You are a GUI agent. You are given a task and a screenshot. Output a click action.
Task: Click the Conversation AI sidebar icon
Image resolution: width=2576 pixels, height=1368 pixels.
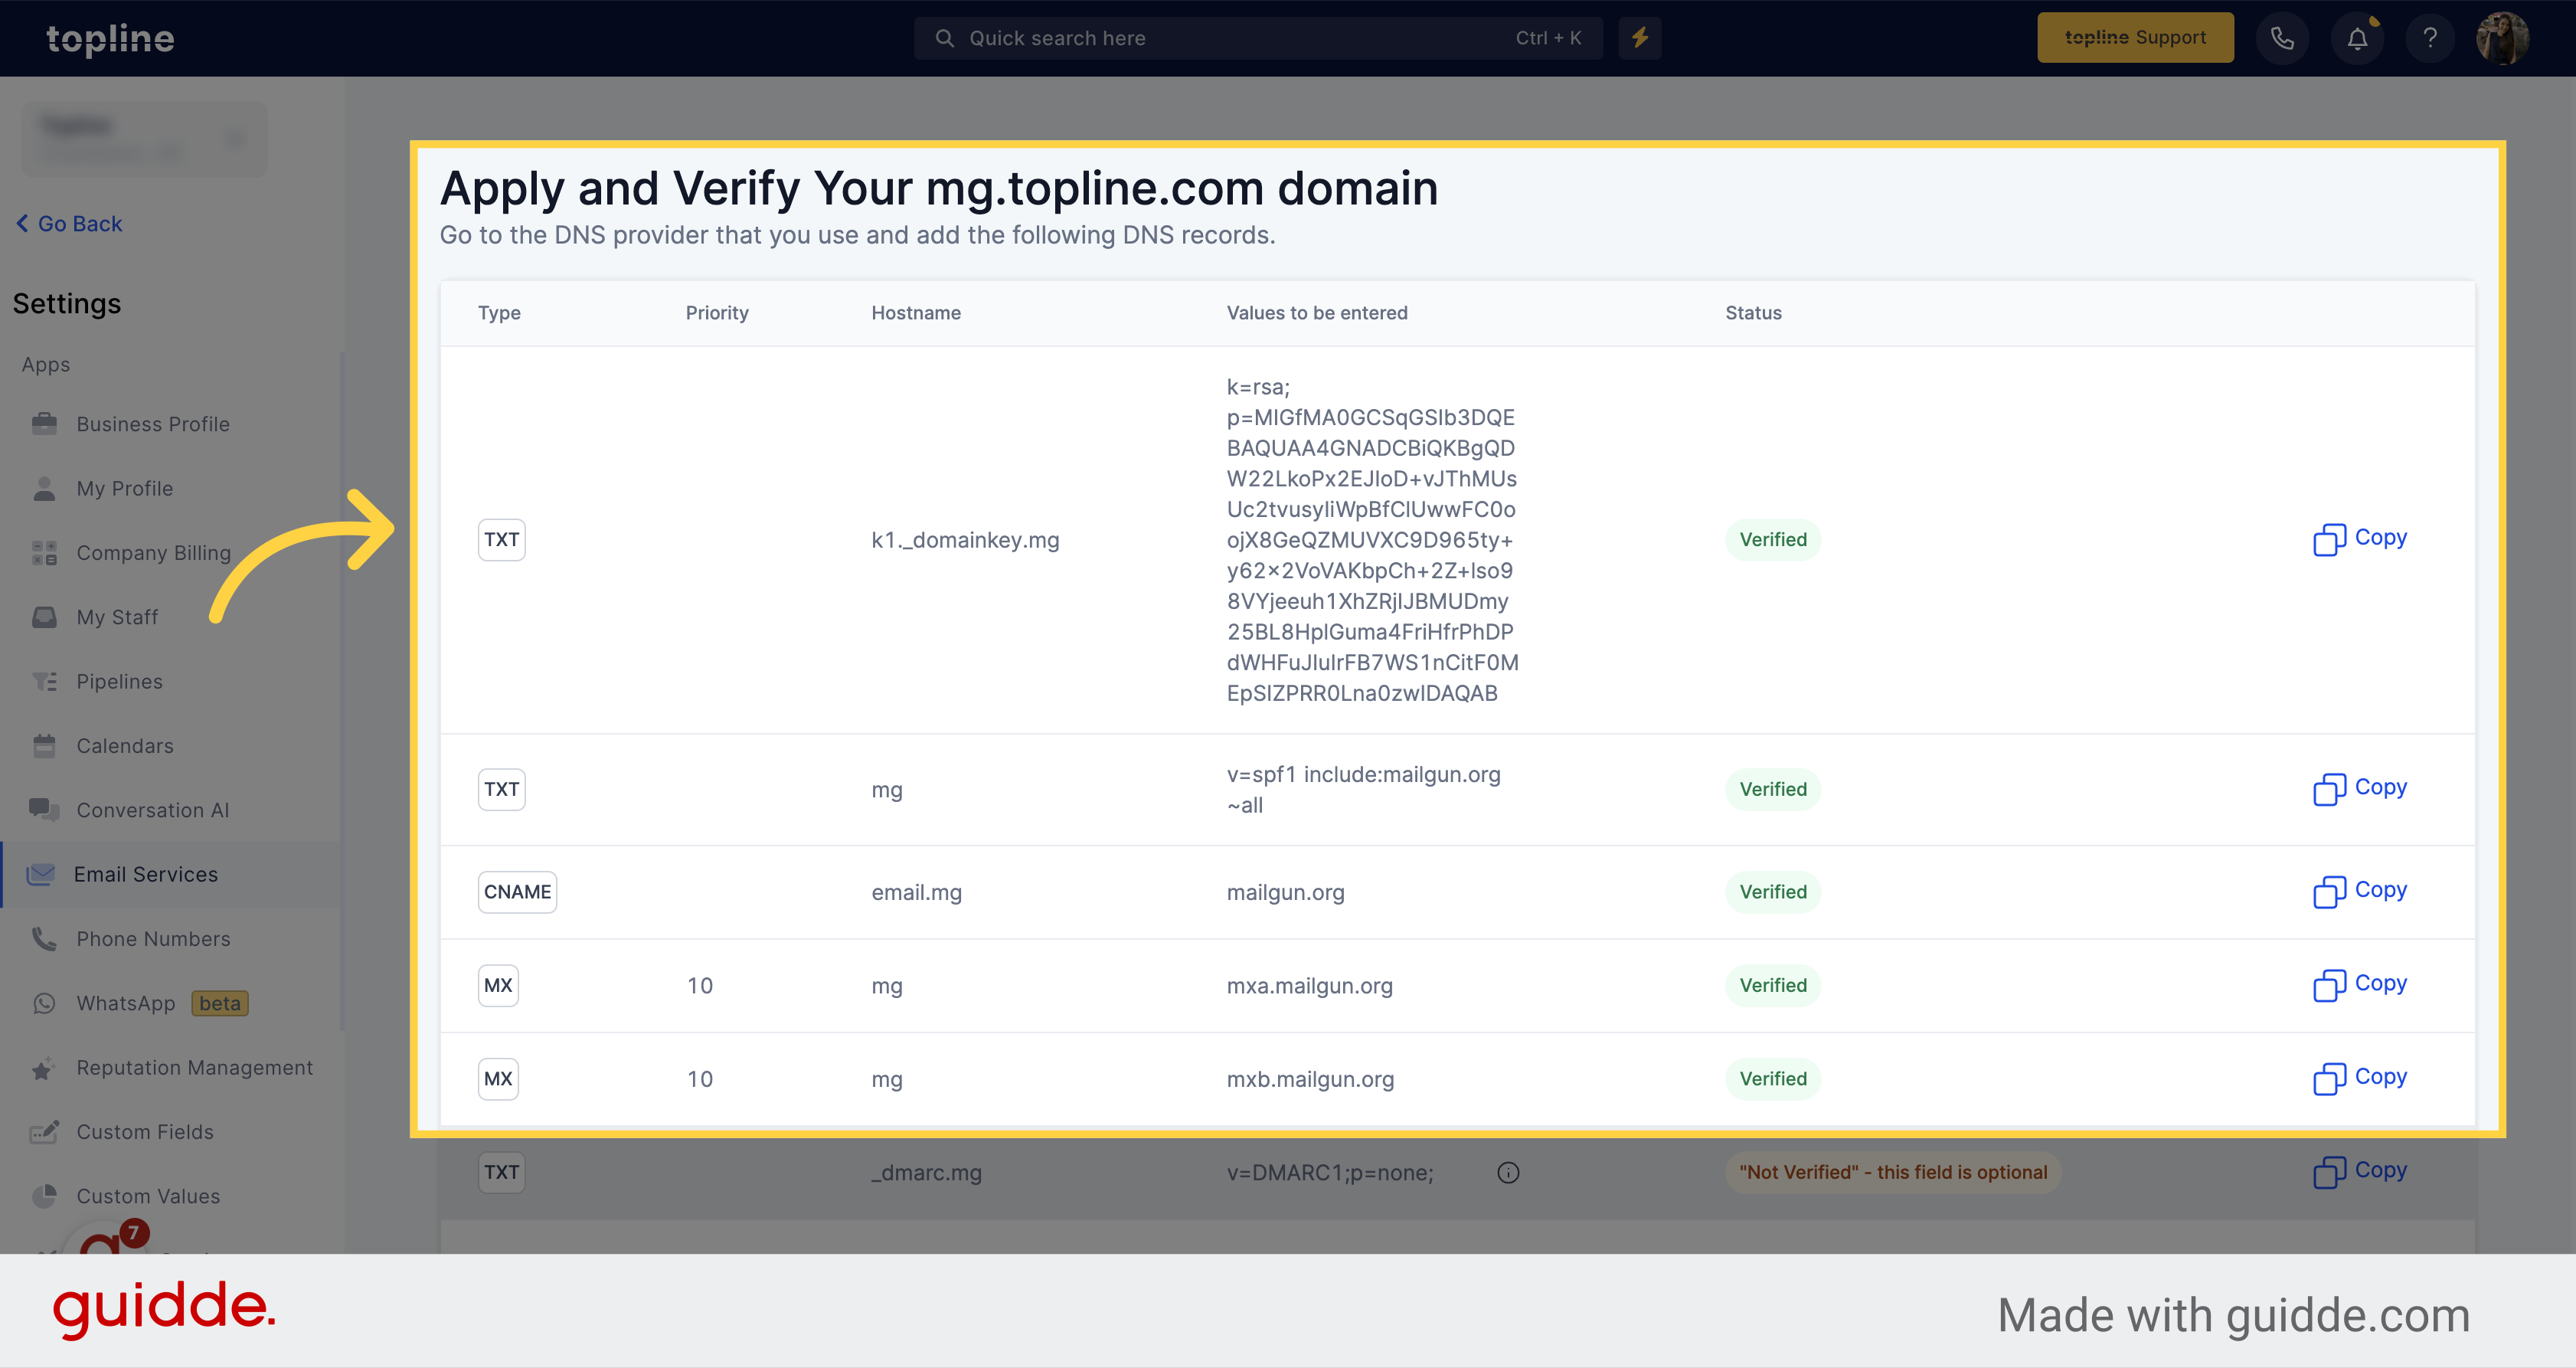coord(46,809)
